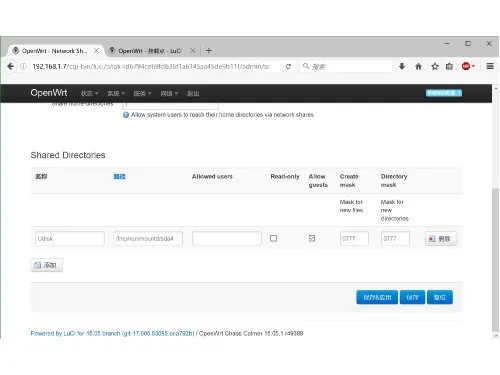This screenshot has width=500, height=375.
Task: Open the third dropdown menu in OpenWrt navbar
Action: [x=142, y=93]
